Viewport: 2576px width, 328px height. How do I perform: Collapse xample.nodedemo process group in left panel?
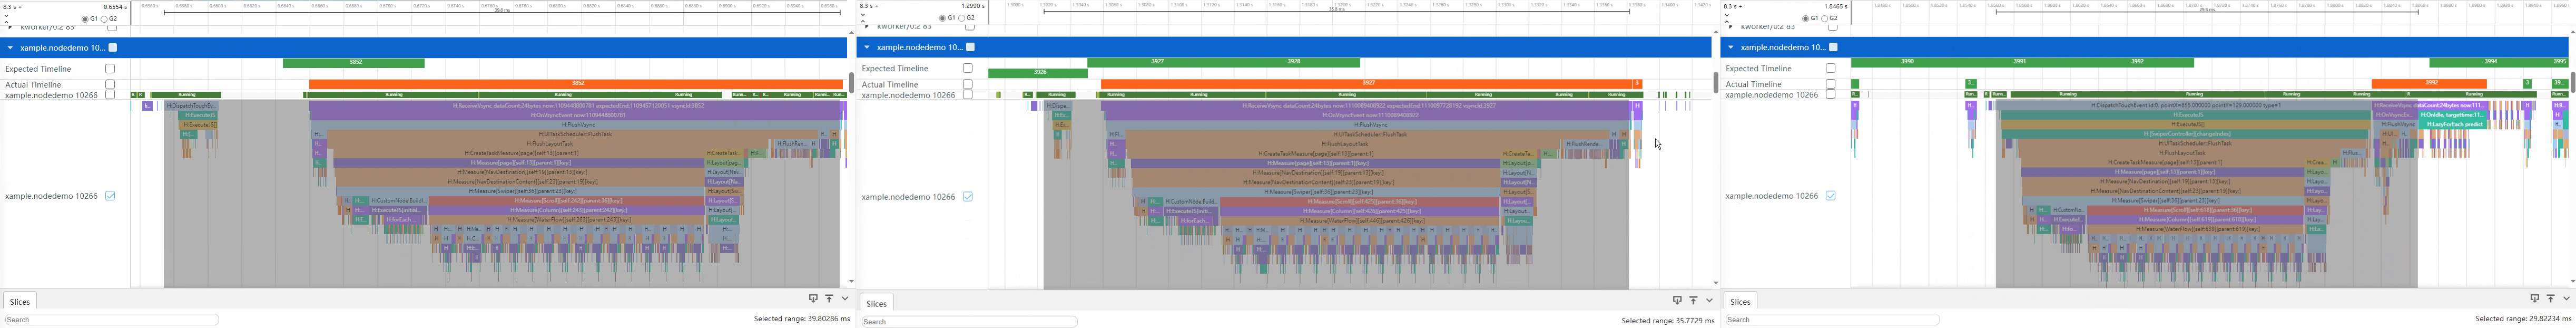pyautogui.click(x=10, y=47)
